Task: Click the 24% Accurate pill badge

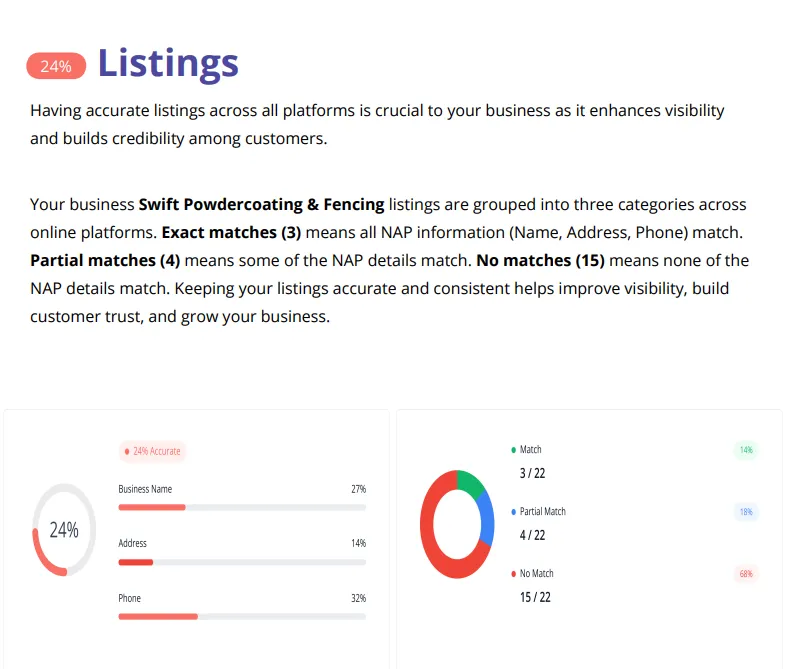Action: (x=152, y=451)
